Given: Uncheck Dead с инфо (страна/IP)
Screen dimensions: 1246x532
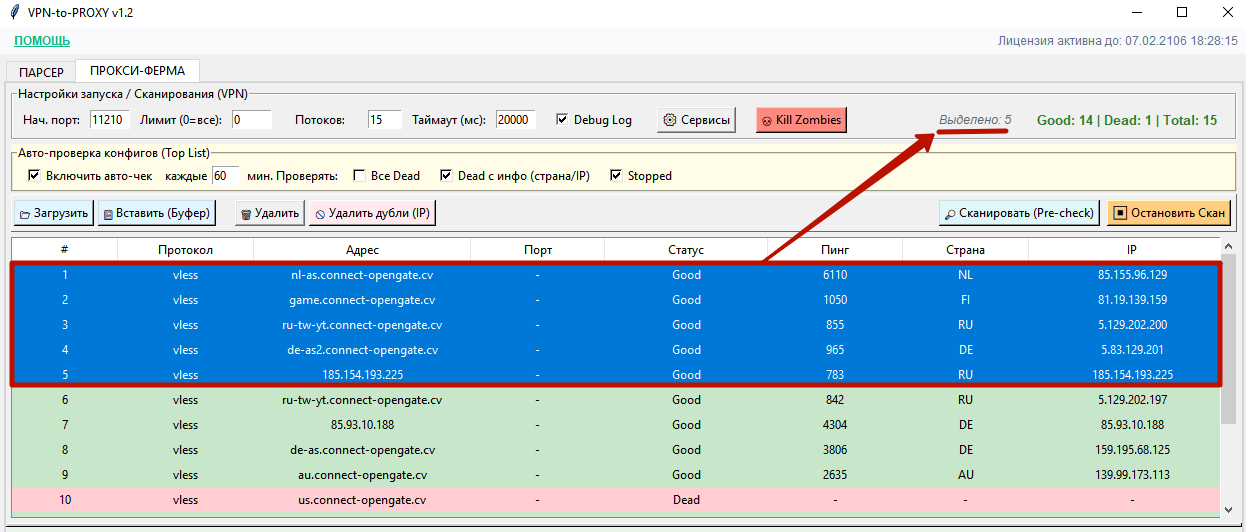Looking at the screenshot, I should coord(446,176).
